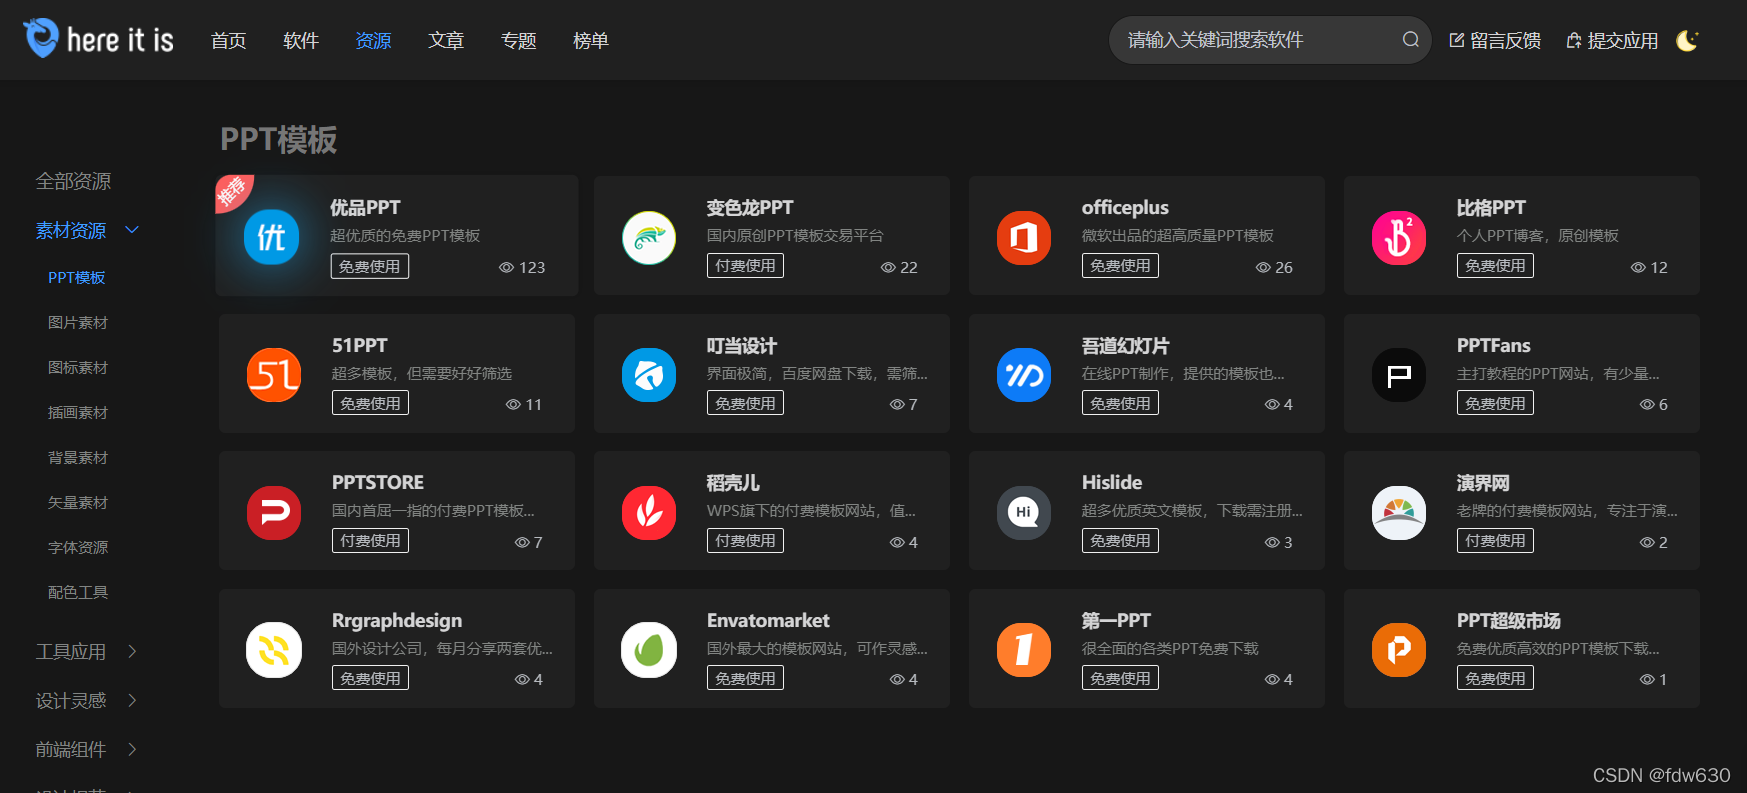Expand the 设计灵感 sidebar section
Screen dimensions: 1747x793
[132, 700]
